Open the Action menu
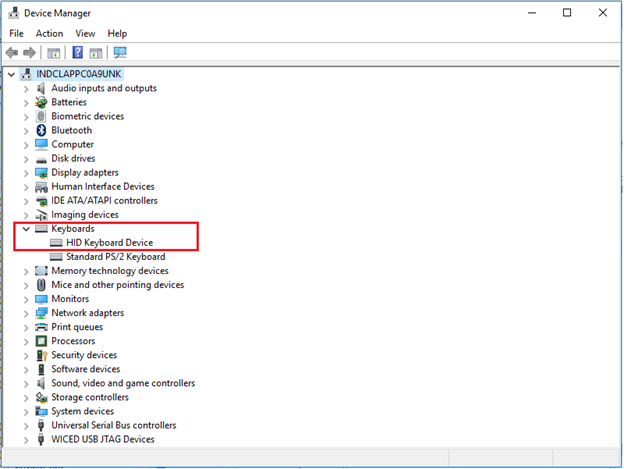The height and width of the screenshot is (469, 624). click(x=49, y=33)
